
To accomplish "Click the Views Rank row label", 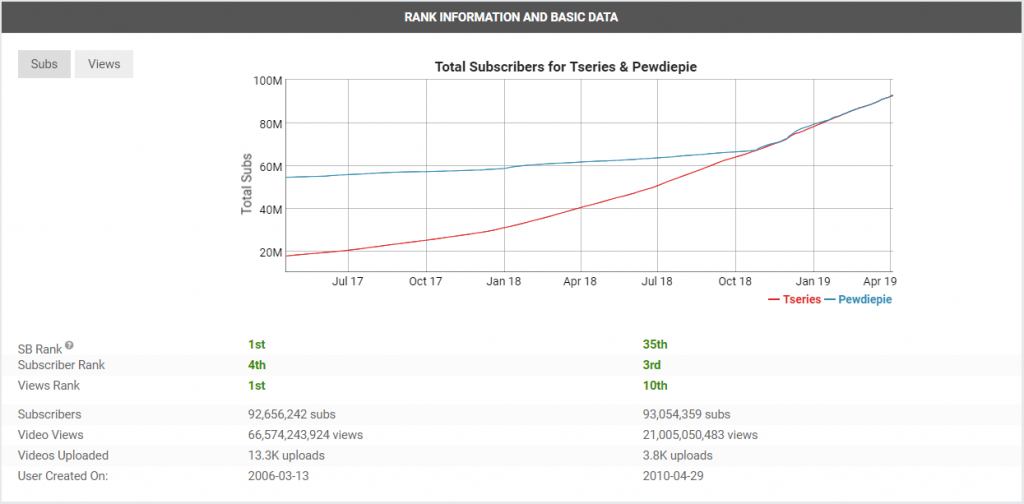I will pos(49,386).
